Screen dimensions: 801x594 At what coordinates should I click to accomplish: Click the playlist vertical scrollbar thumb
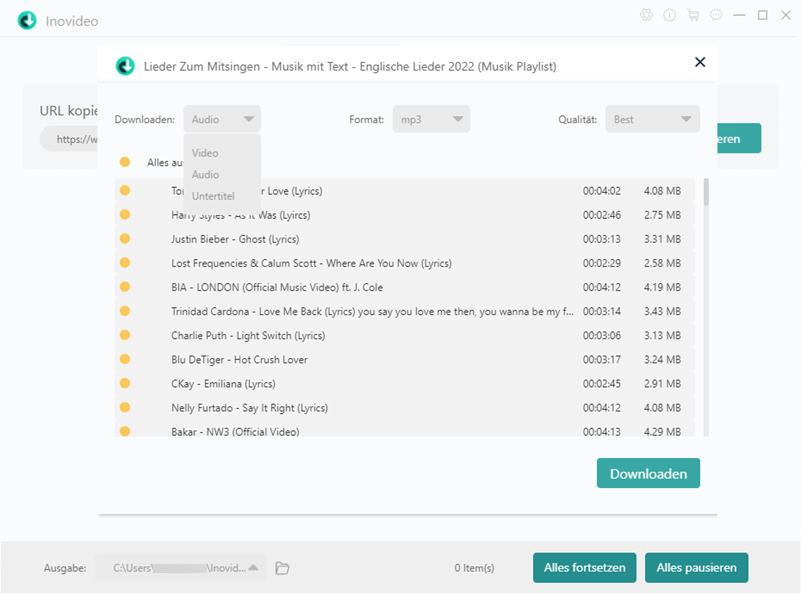706,192
